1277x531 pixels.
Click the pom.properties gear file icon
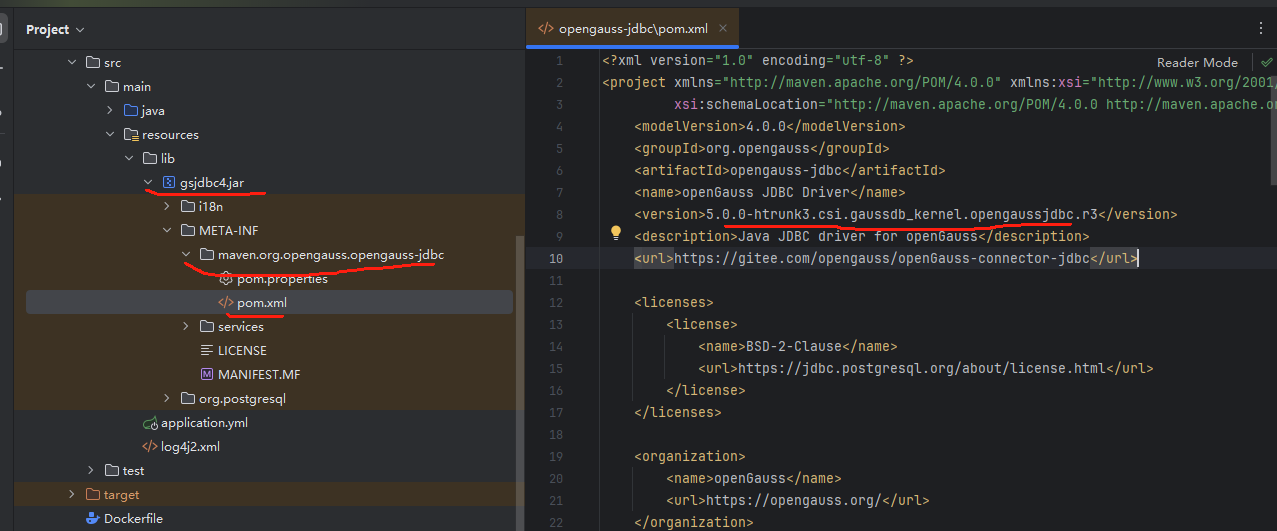pos(226,278)
